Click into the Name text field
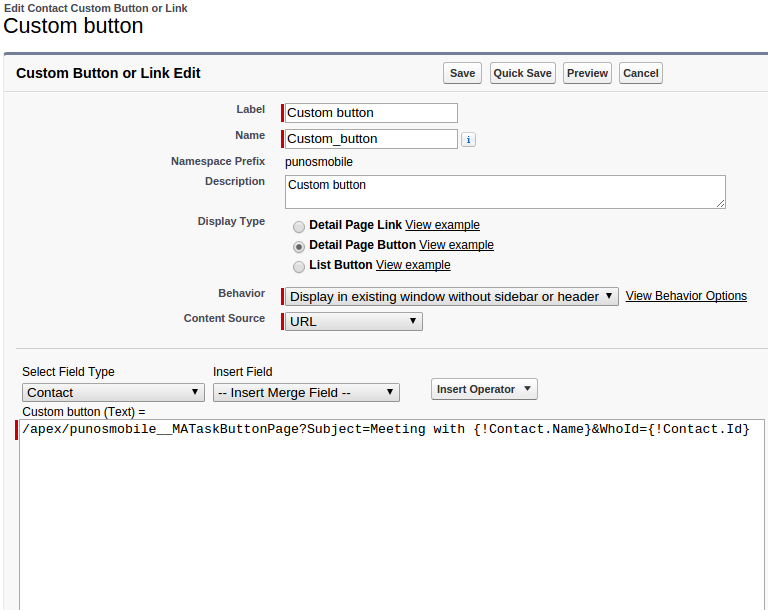The height and width of the screenshot is (610, 768). (371, 139)
